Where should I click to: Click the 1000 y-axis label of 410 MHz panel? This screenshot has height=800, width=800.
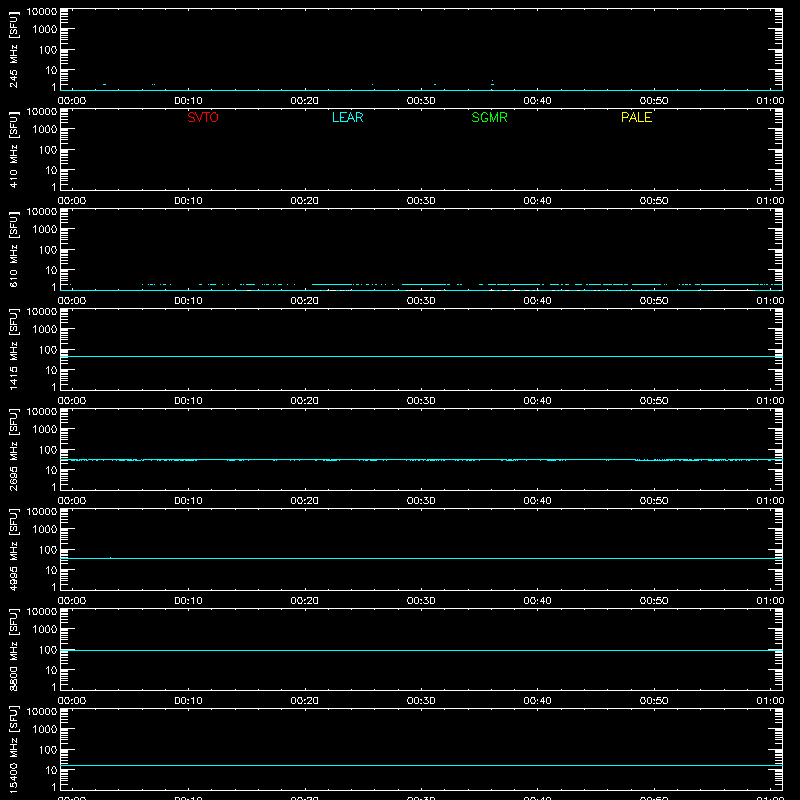(x=45, y=130)
